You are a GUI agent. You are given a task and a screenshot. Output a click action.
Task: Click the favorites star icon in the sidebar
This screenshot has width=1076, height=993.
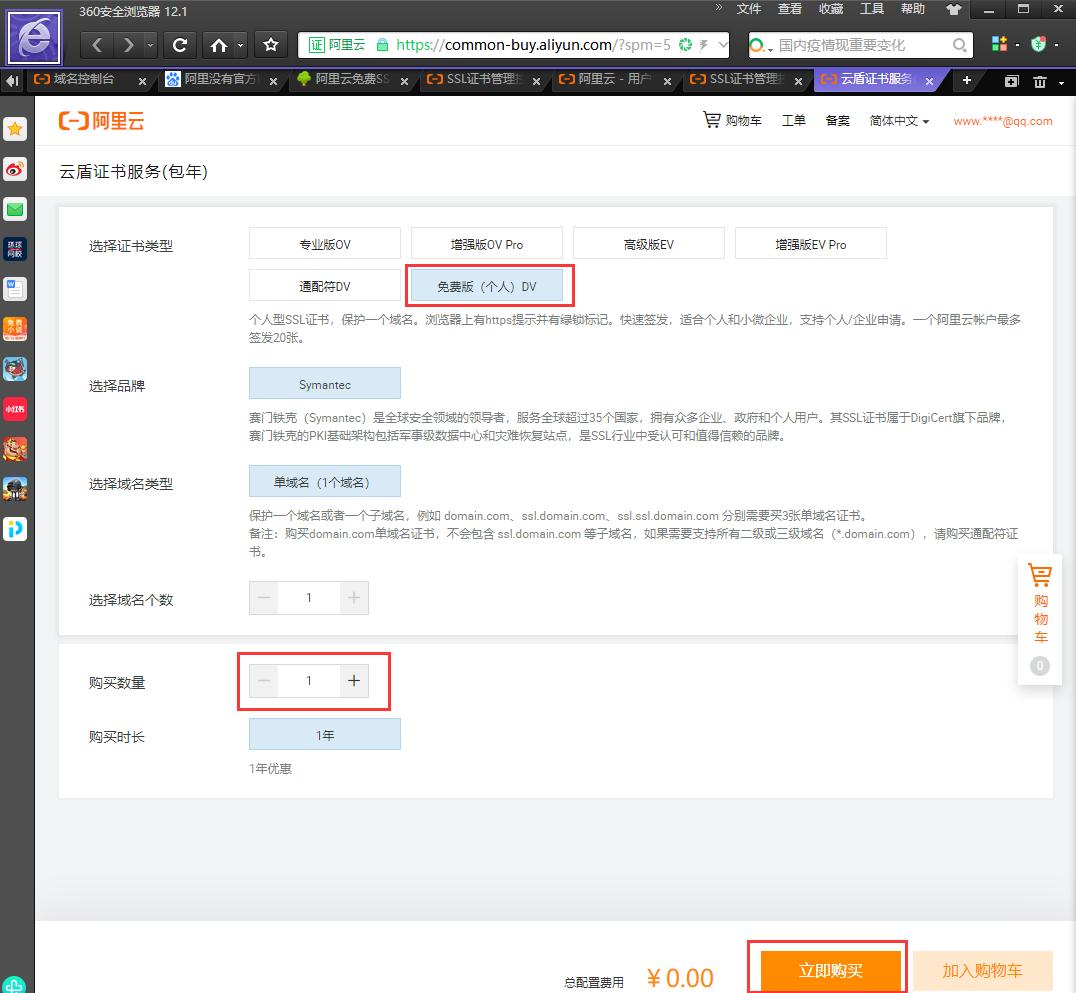[x=15, y=129]
